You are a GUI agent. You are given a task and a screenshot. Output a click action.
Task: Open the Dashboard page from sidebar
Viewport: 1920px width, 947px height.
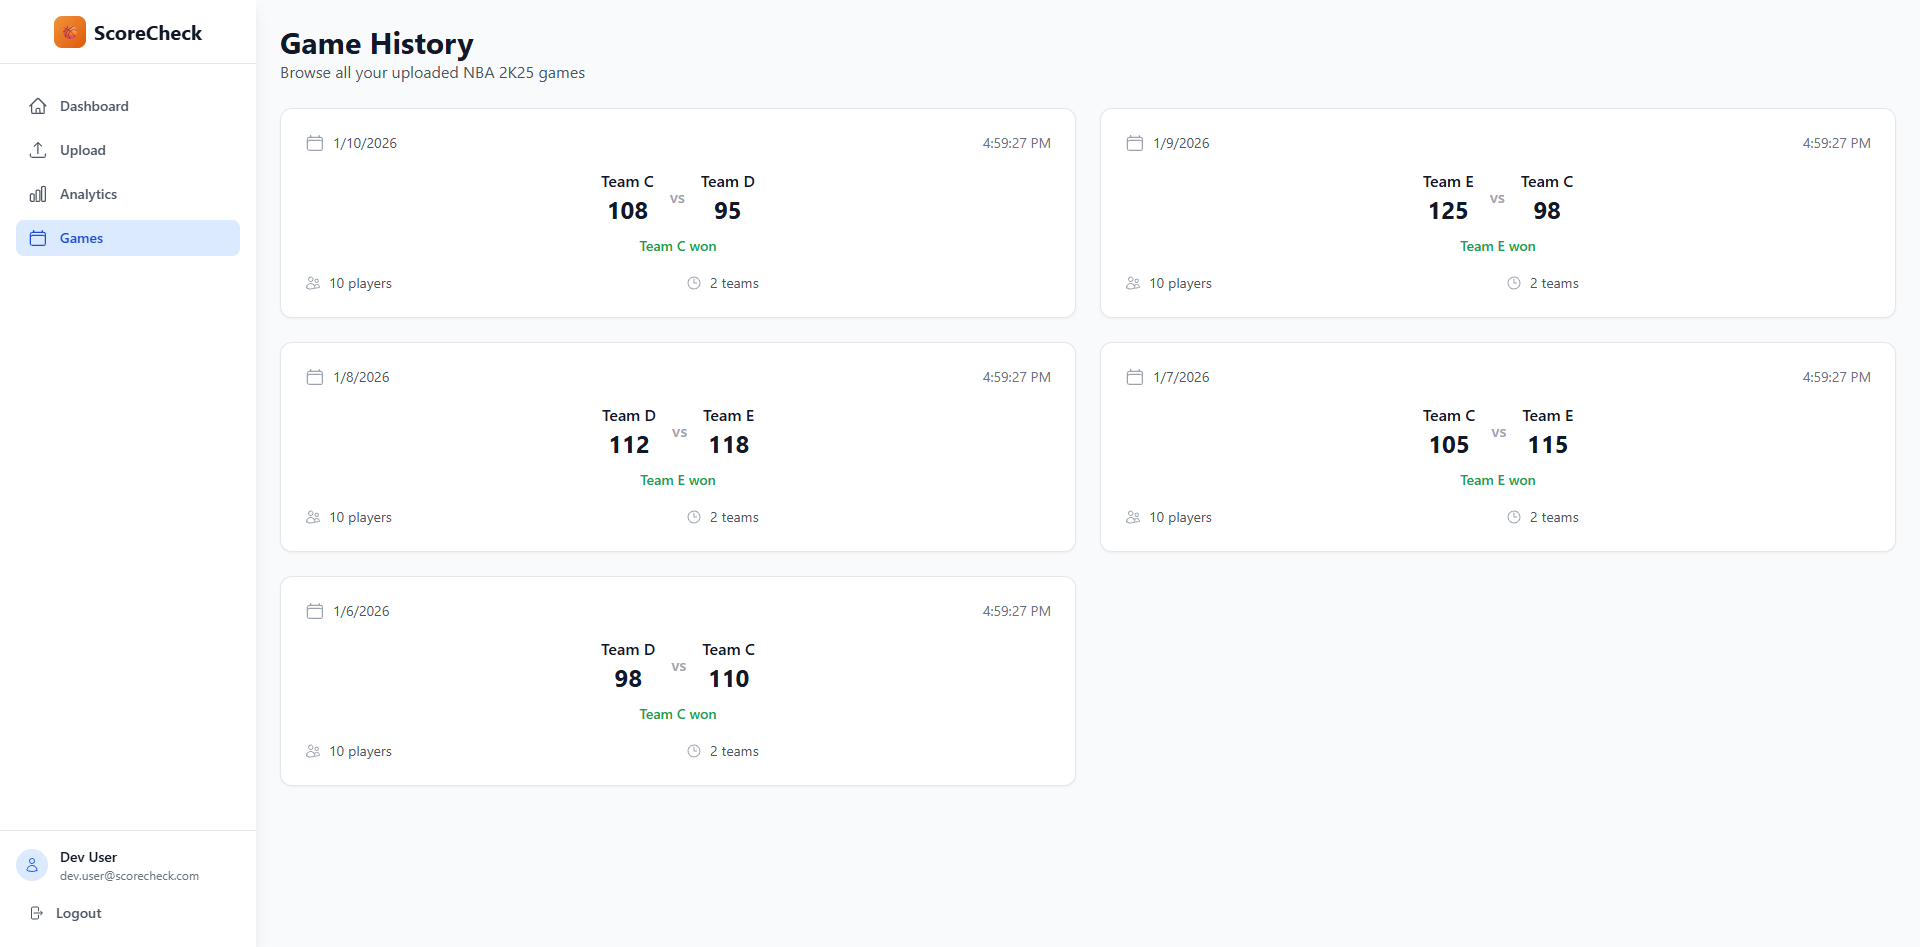tap(94, 106)
